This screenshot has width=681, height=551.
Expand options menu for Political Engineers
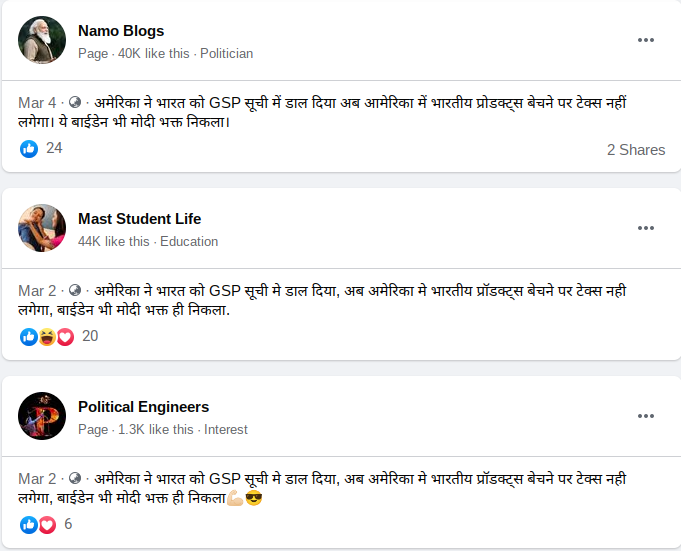coord(646,416)
